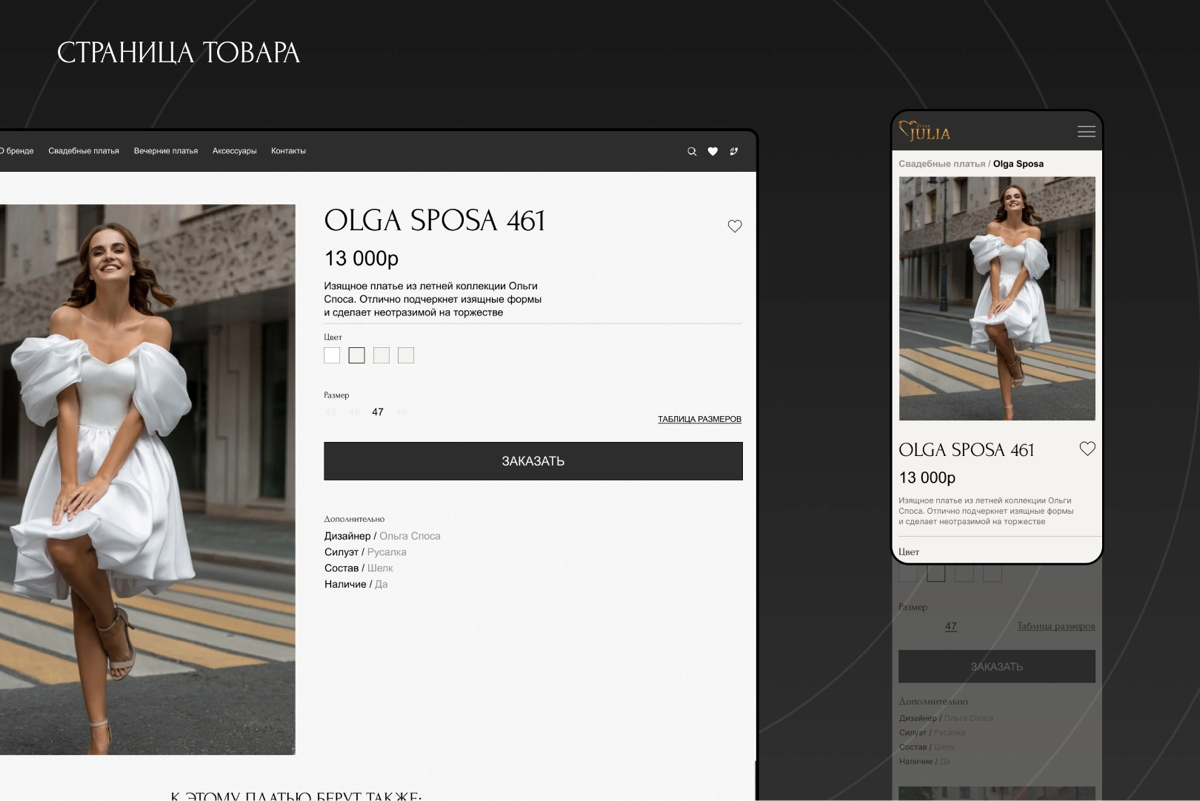Tap wishlist heart beside mobile product title

tap(1087, 449)
